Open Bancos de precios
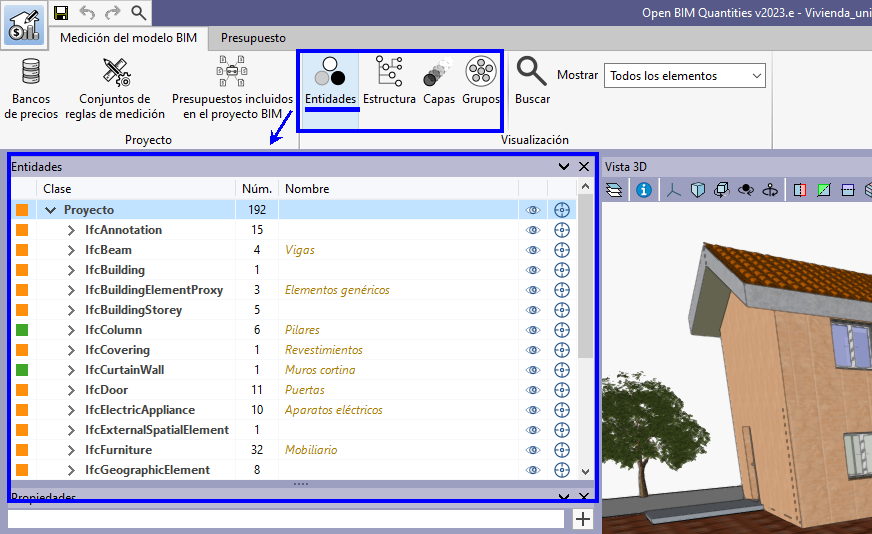The image size is (872, 534). point(30,88)
